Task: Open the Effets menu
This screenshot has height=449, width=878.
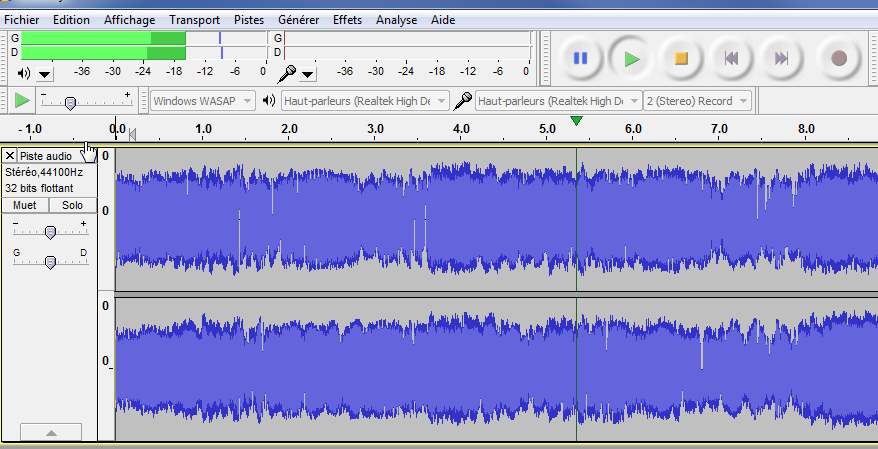Action: click(x=347, y=20)
